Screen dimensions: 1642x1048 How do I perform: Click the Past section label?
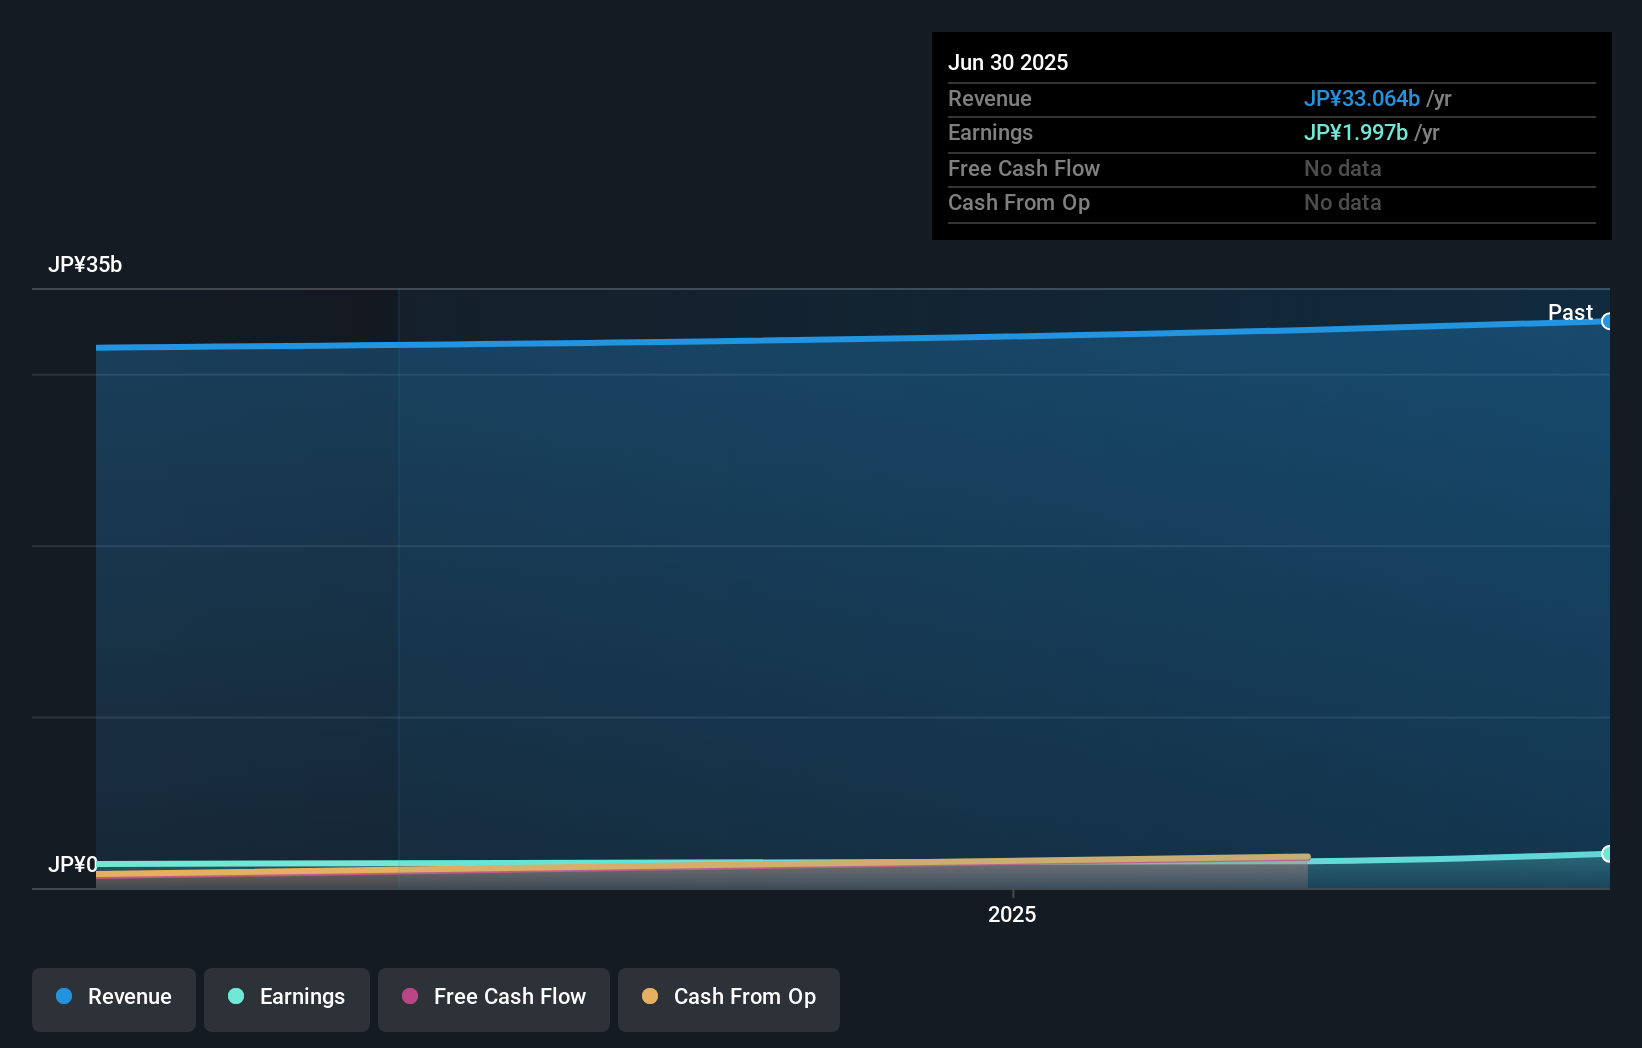[1570, 313]
